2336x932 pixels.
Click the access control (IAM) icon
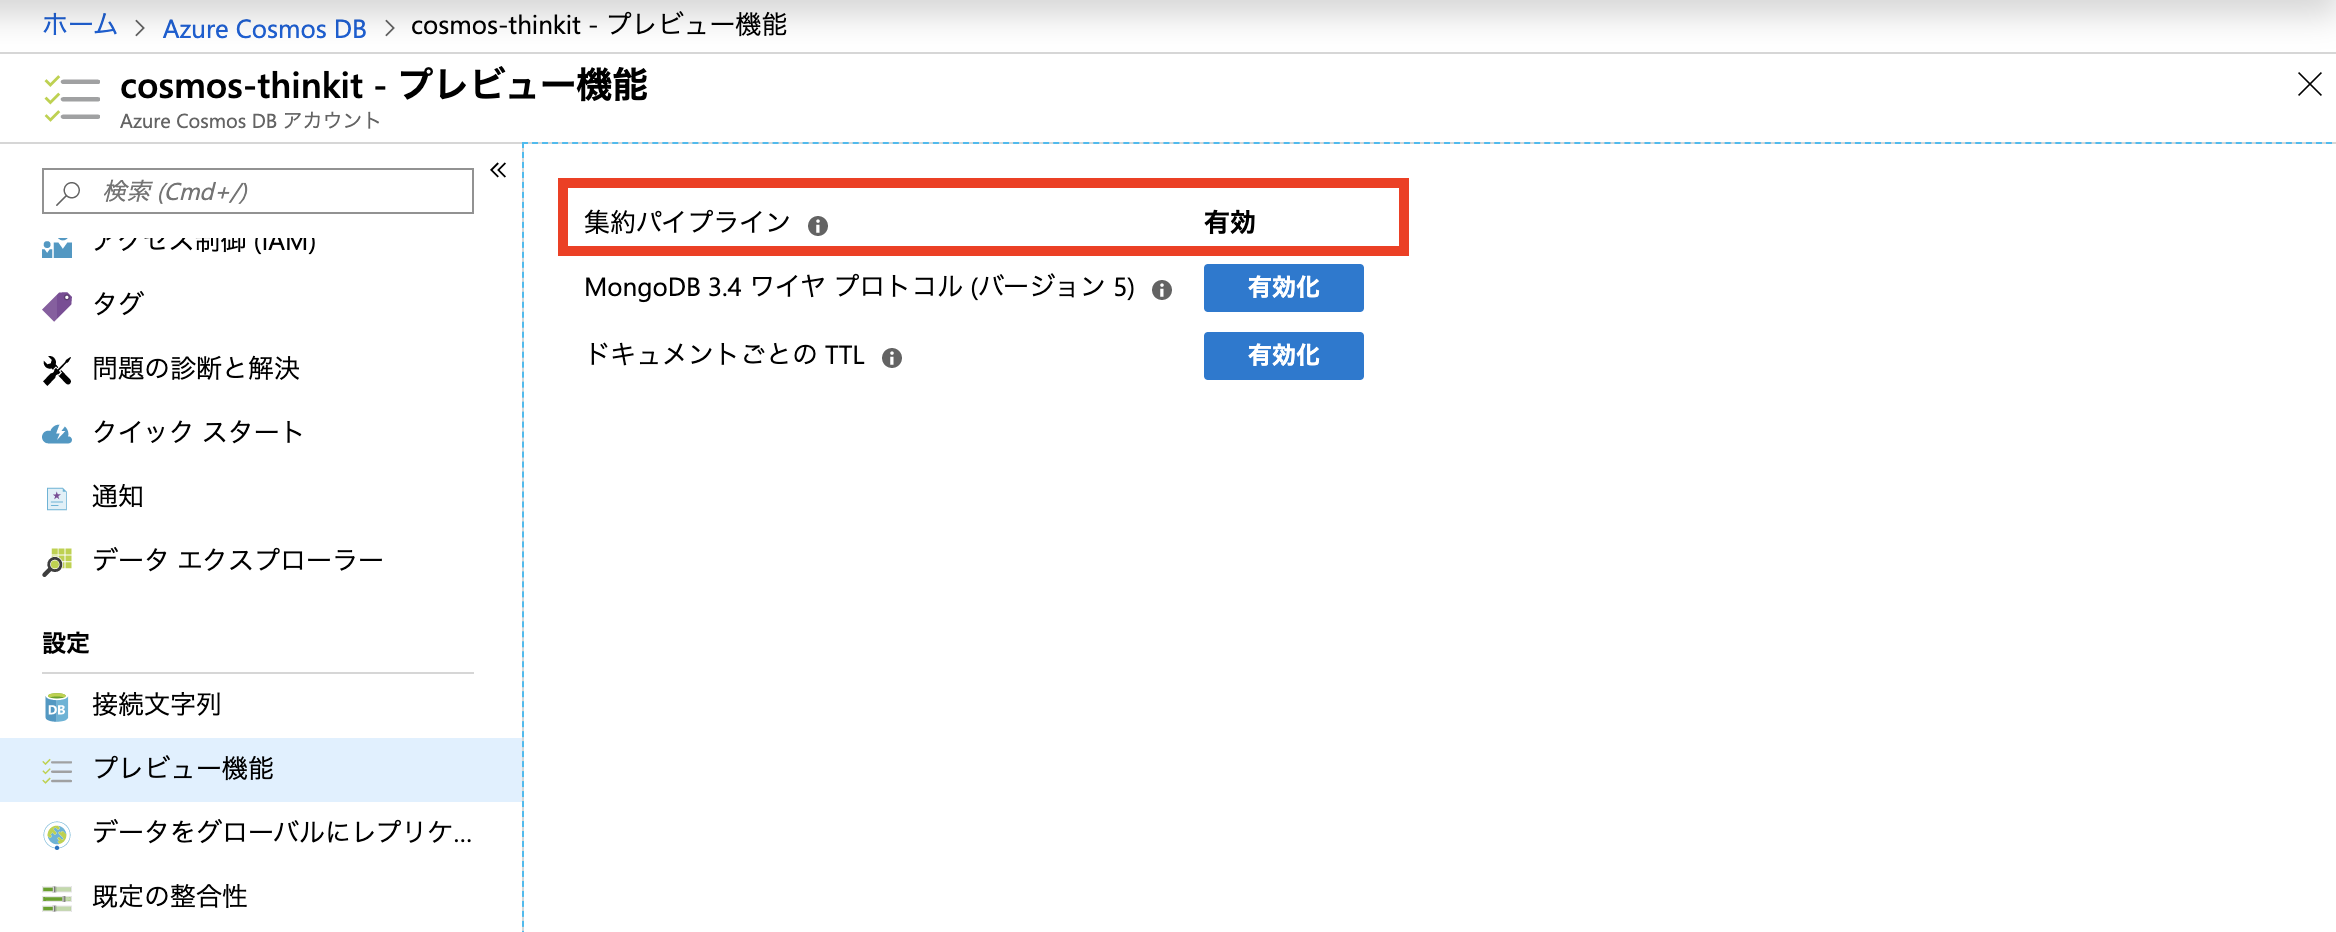(57, 246)
